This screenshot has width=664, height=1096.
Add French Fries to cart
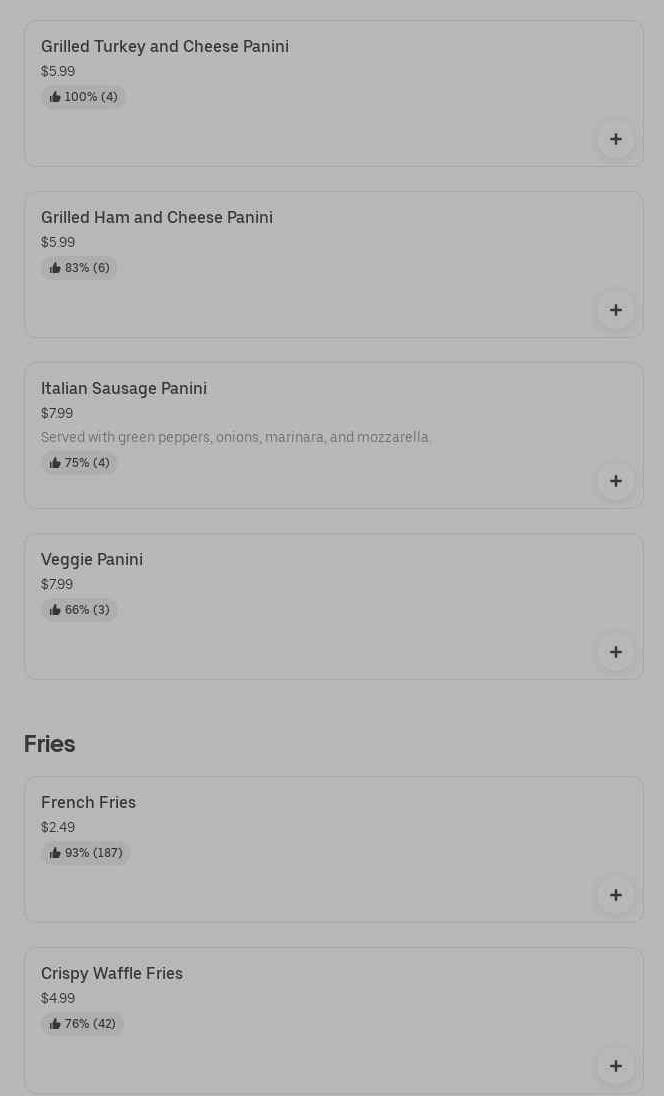(x=615, y=895)
